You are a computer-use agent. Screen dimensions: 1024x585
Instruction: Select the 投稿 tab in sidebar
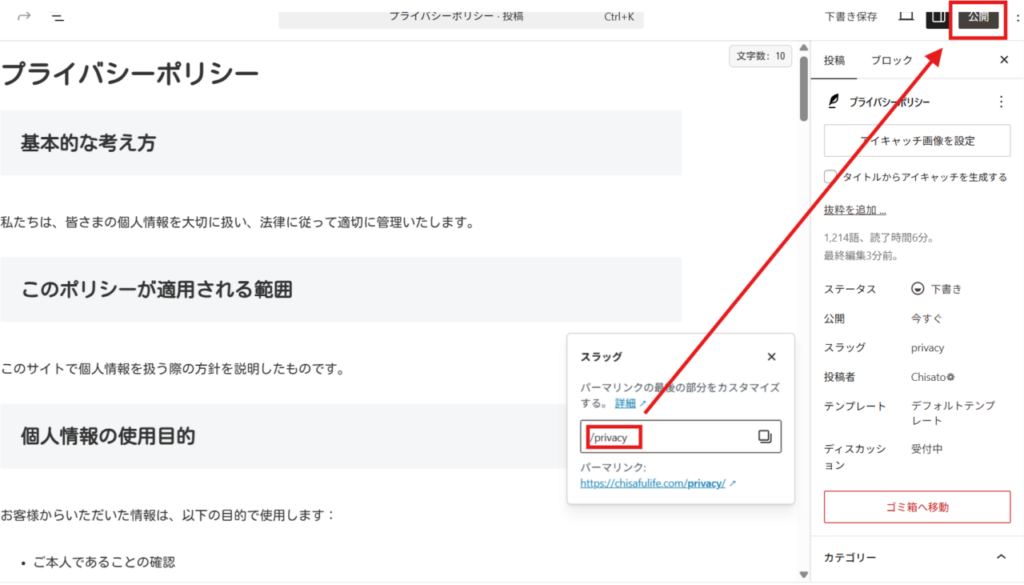point(834,60)
